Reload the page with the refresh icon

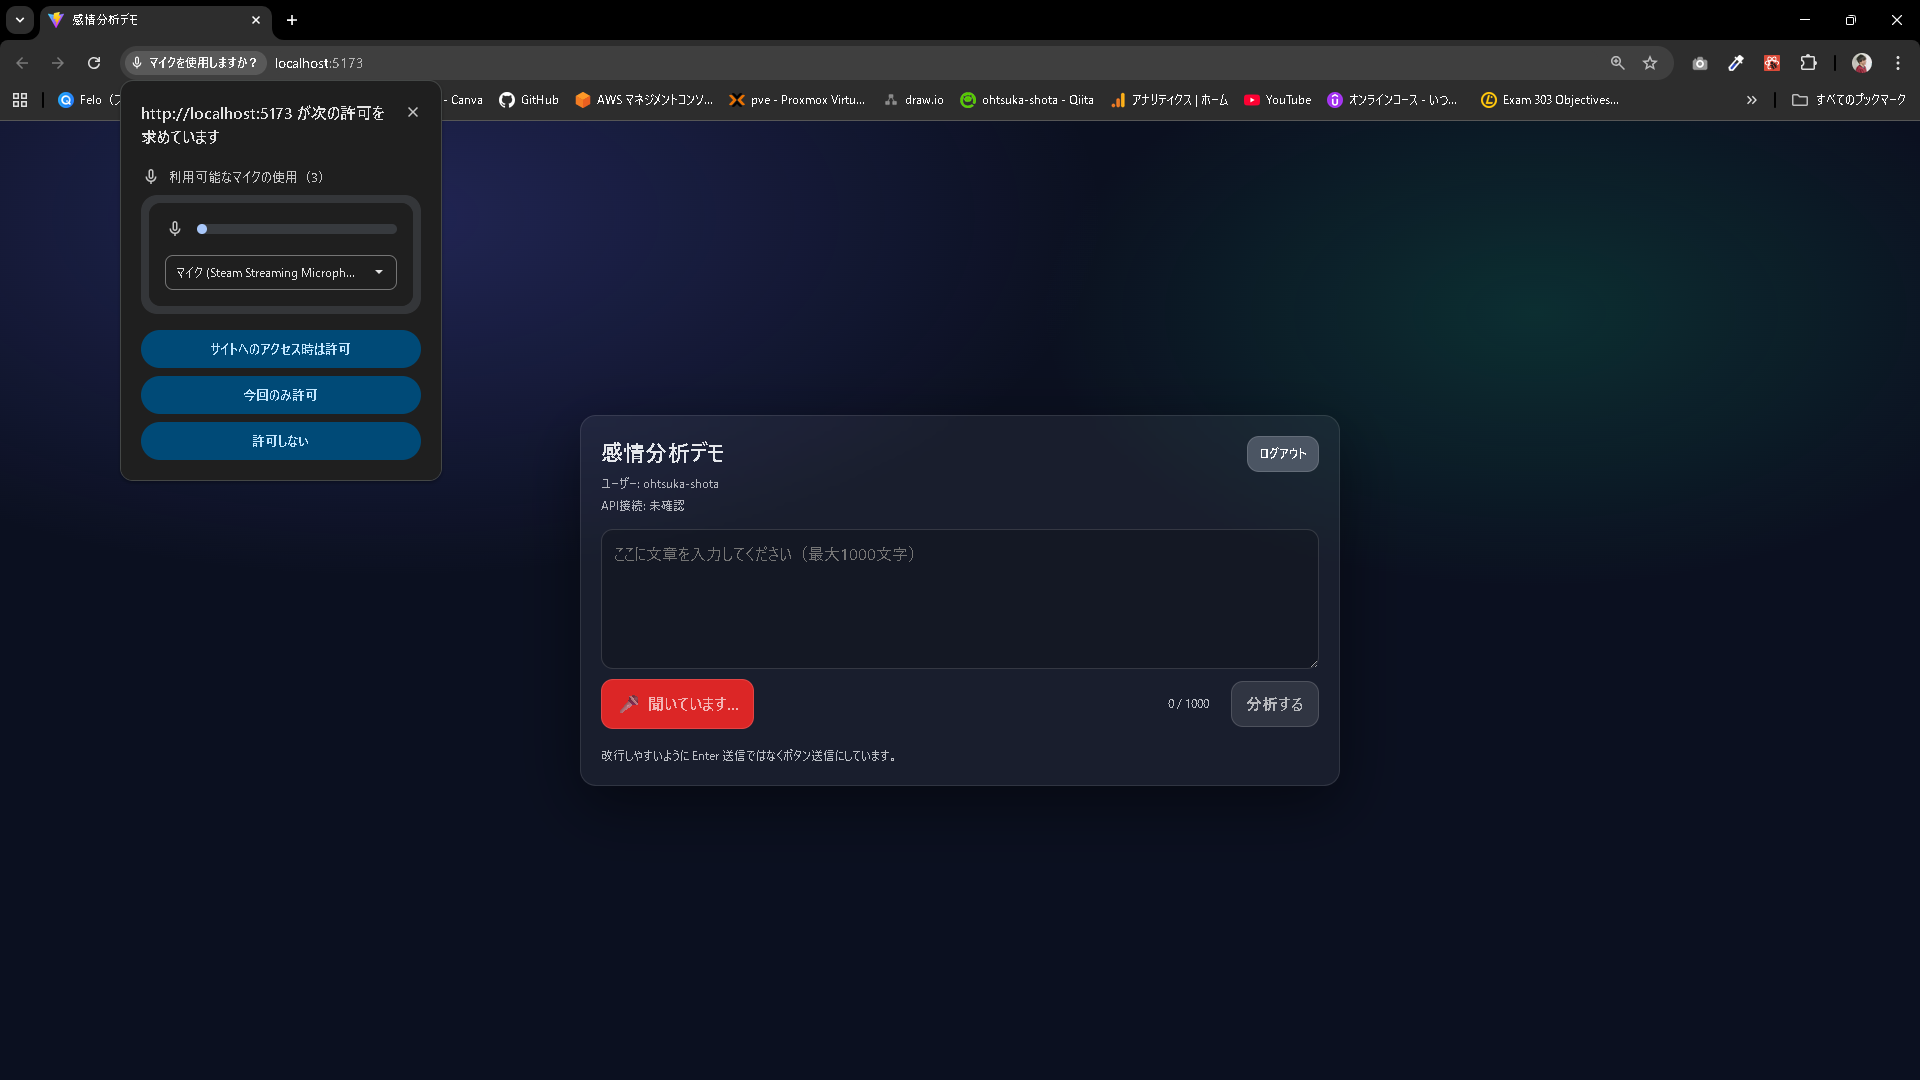94,63
